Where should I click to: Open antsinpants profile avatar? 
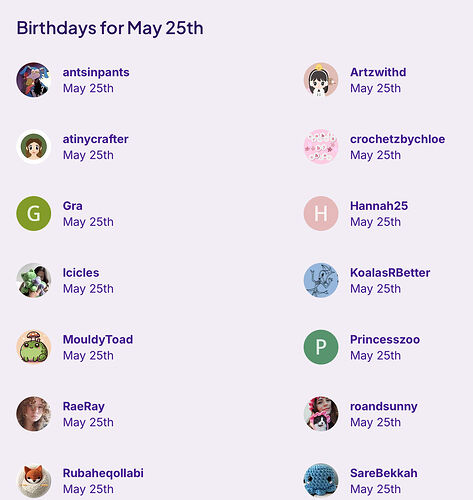(34, 80)
